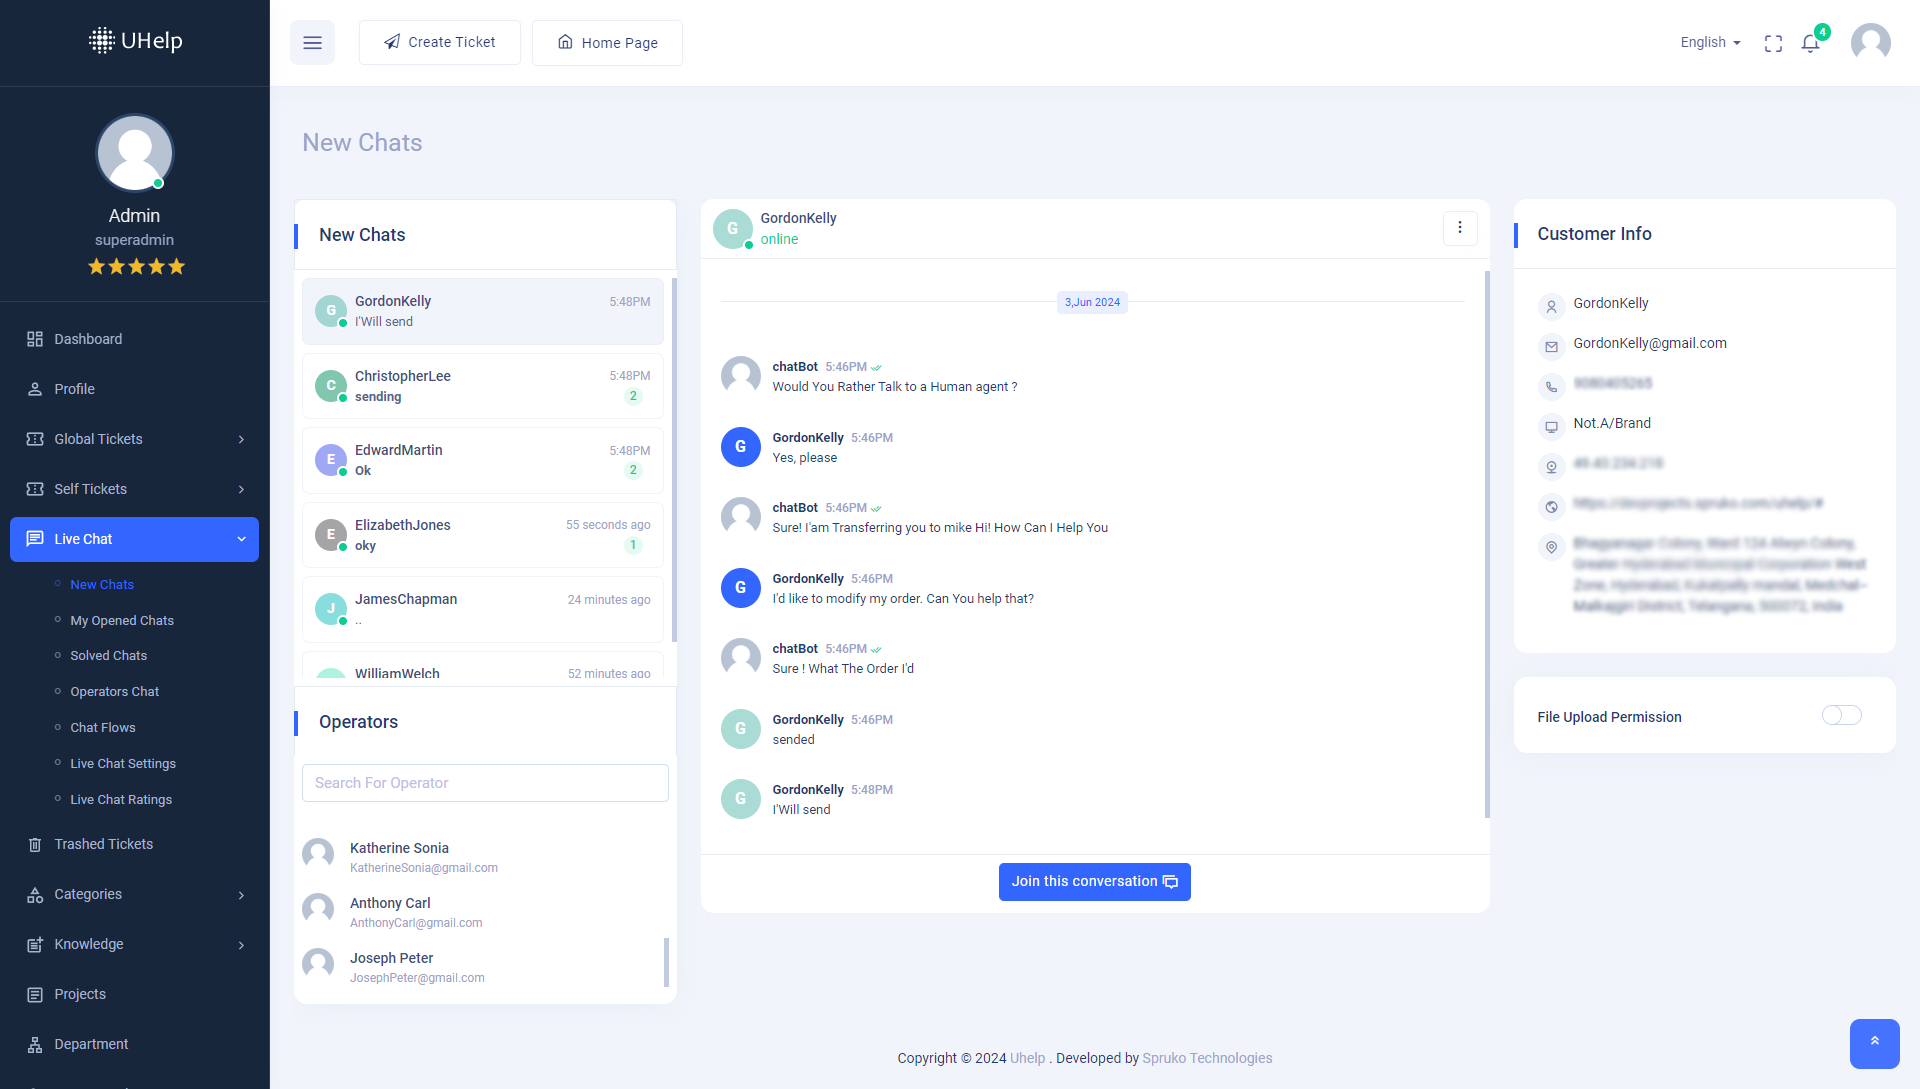This screenshot has height=1089, width=1920.
Task: Click the hamburger sidebar toggle icon
Action: (x=312, y=43)
